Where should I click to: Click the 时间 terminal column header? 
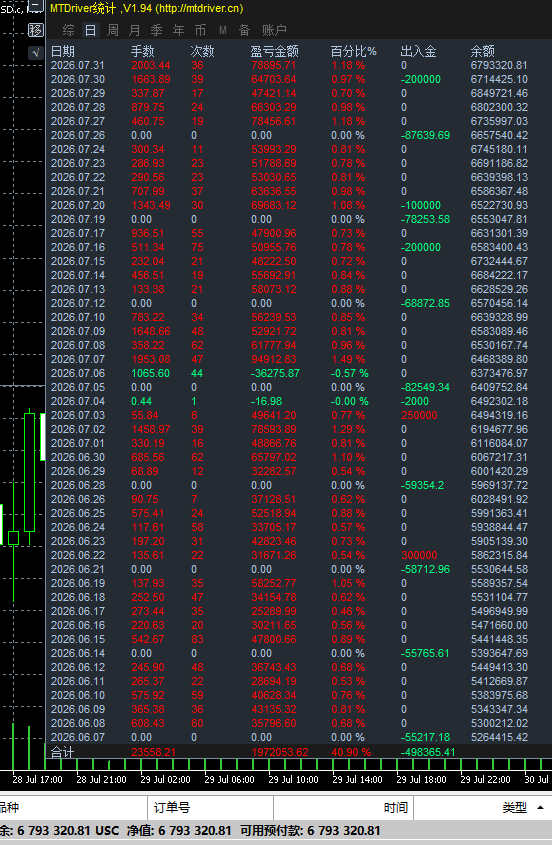(396, 807)
